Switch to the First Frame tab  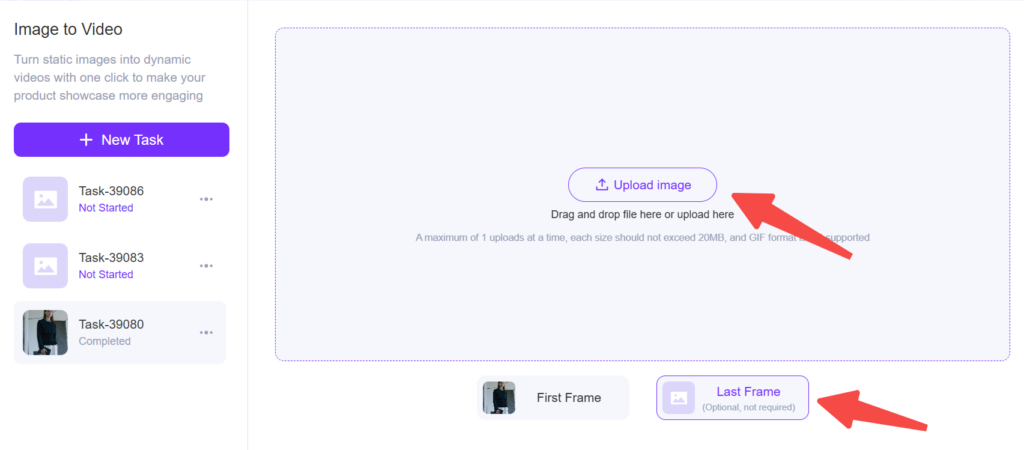568,398
